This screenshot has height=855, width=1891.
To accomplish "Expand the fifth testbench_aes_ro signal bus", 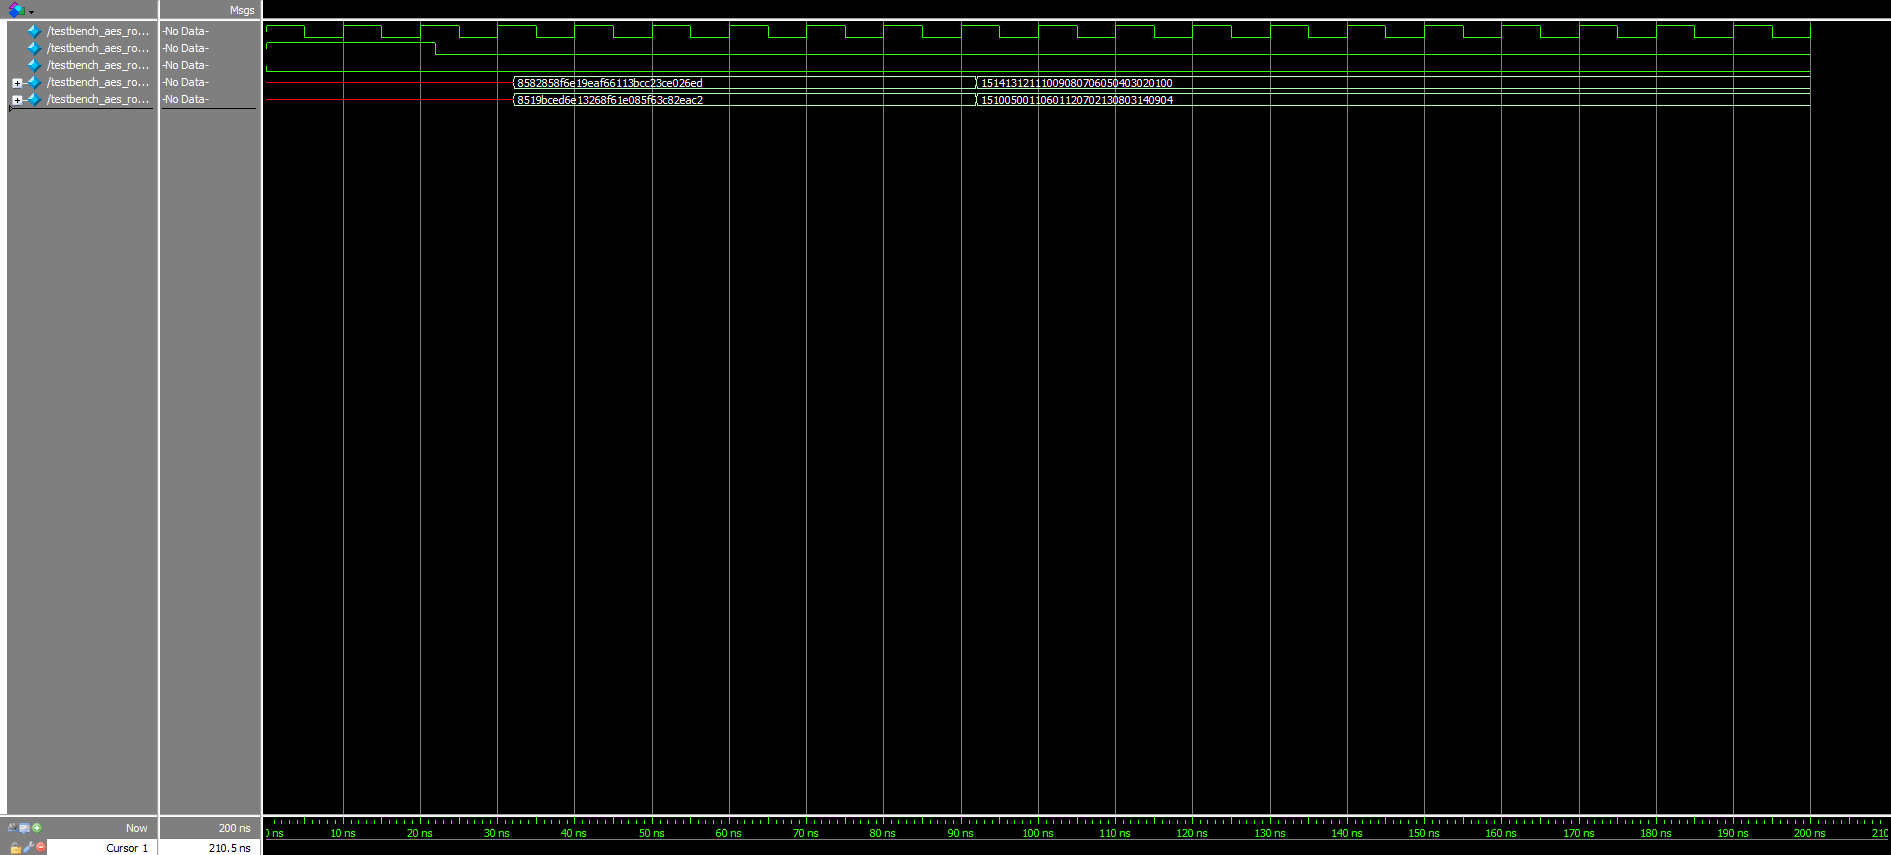I will tap(17, 100).
